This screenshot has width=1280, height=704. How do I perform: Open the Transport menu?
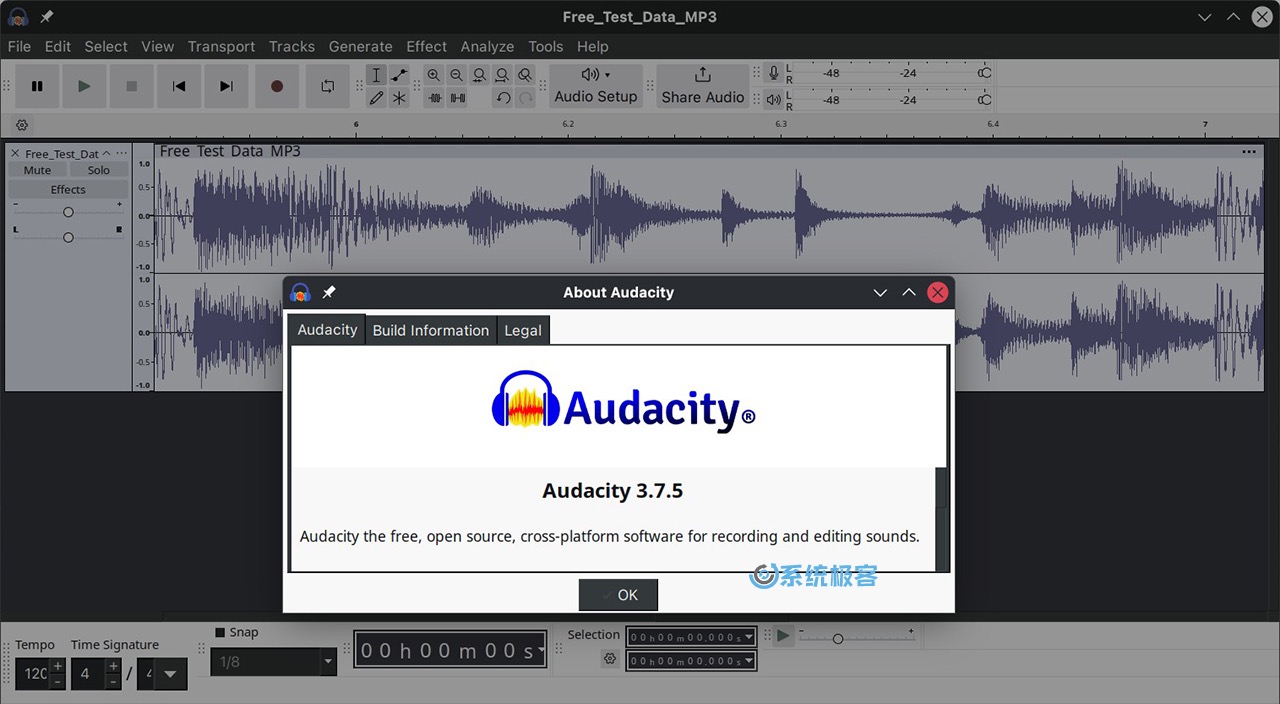(222, 46)
